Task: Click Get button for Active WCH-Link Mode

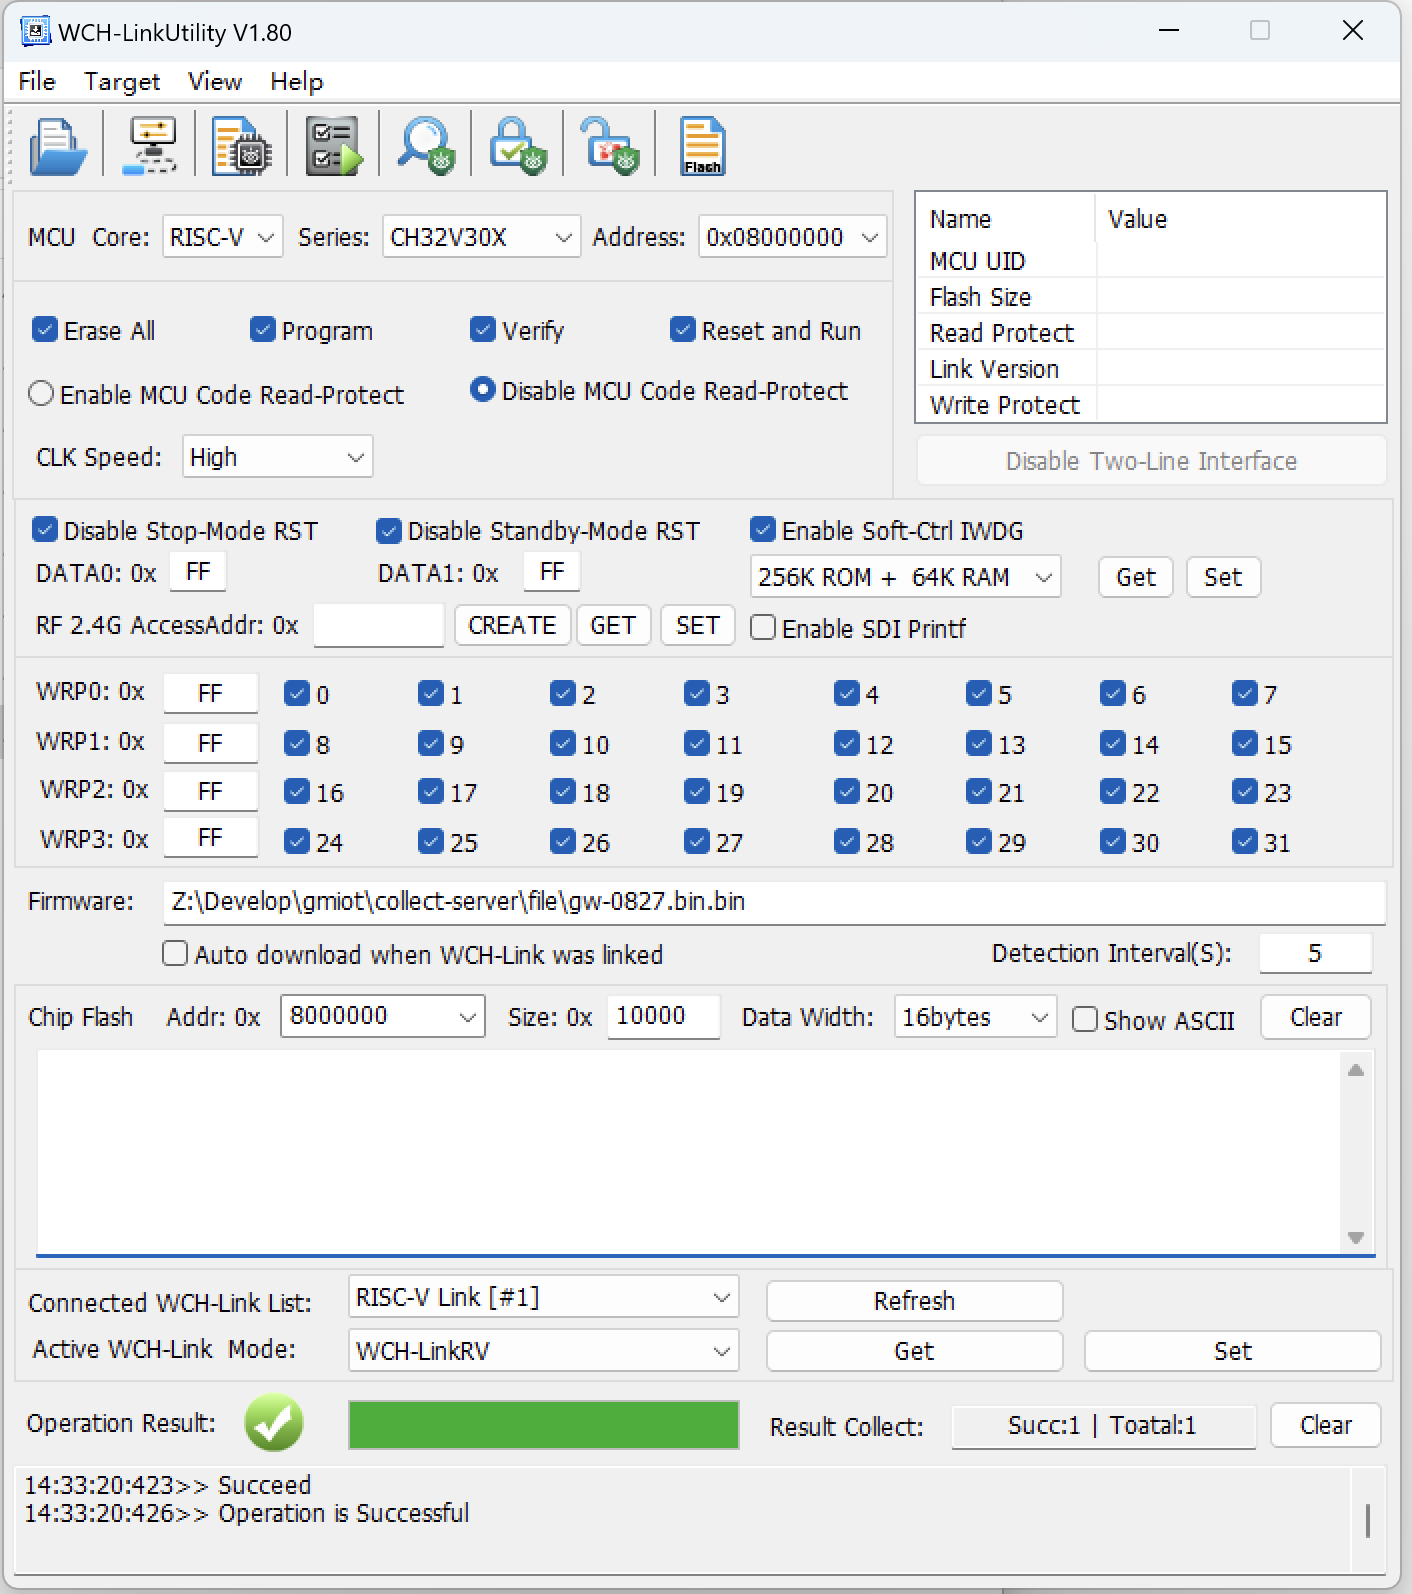Action: 914,1351
